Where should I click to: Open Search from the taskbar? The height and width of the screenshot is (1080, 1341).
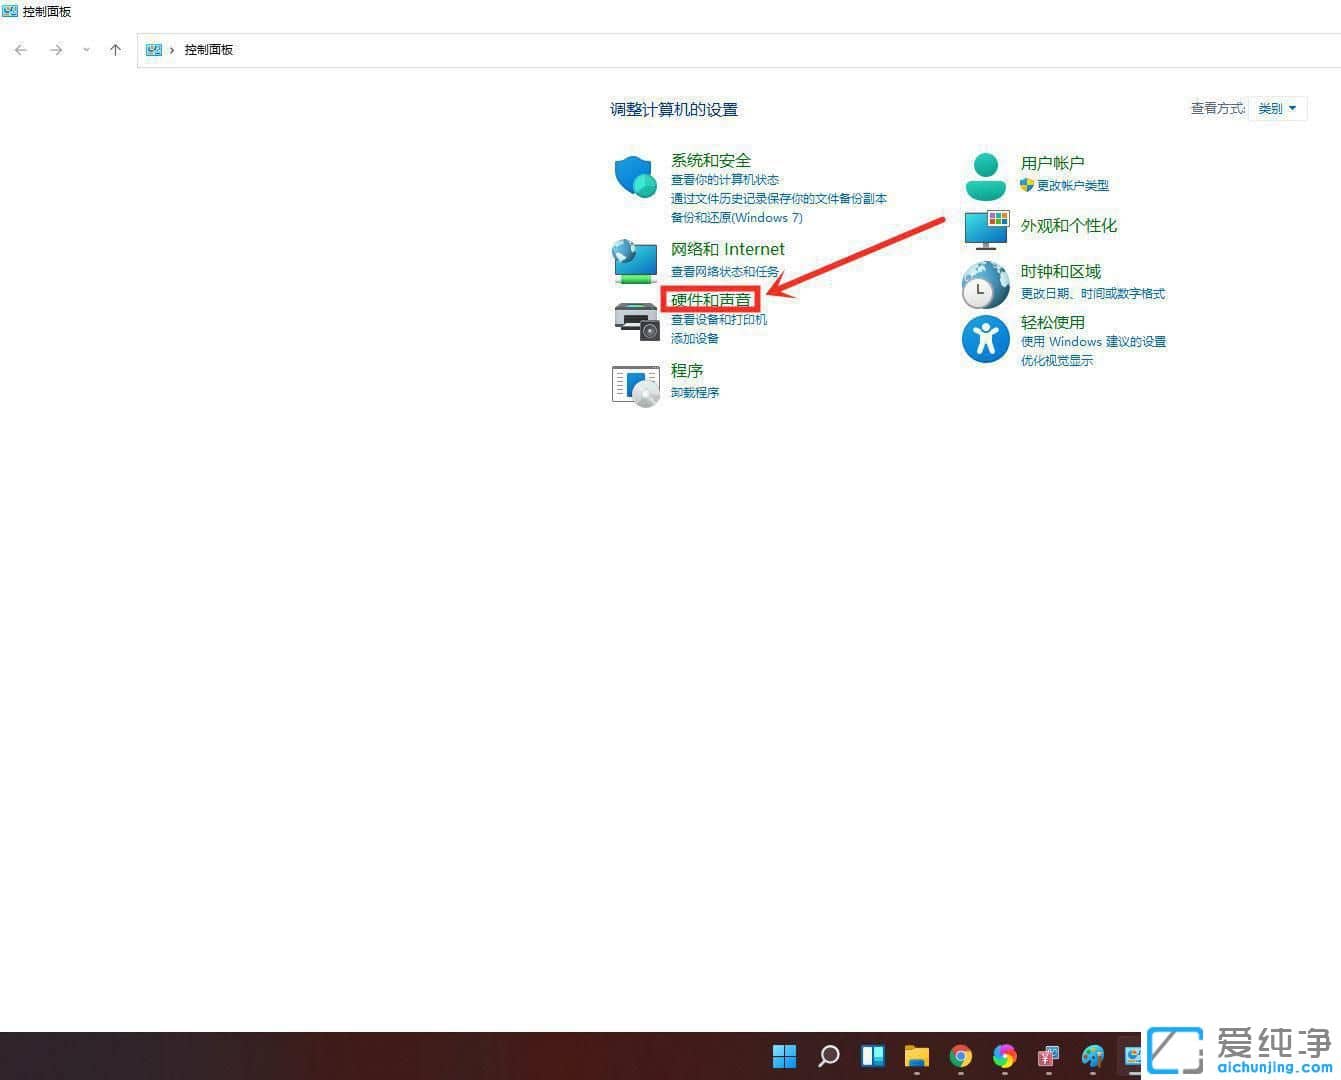829,1056
